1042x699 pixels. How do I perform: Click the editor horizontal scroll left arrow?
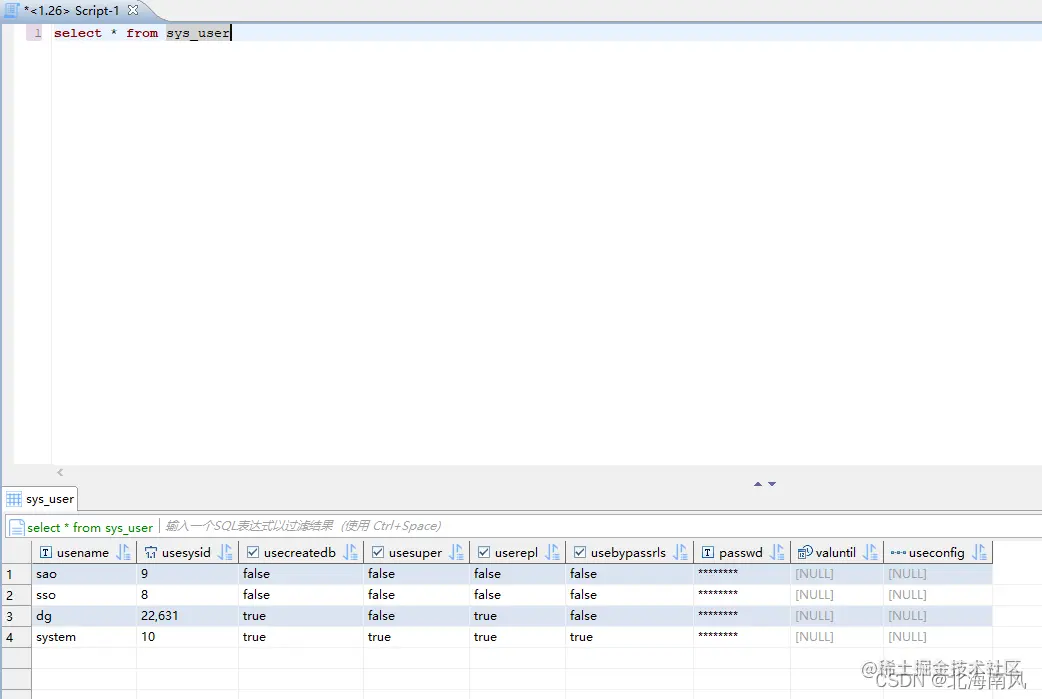pyautogui.click(x=60, y=472)
